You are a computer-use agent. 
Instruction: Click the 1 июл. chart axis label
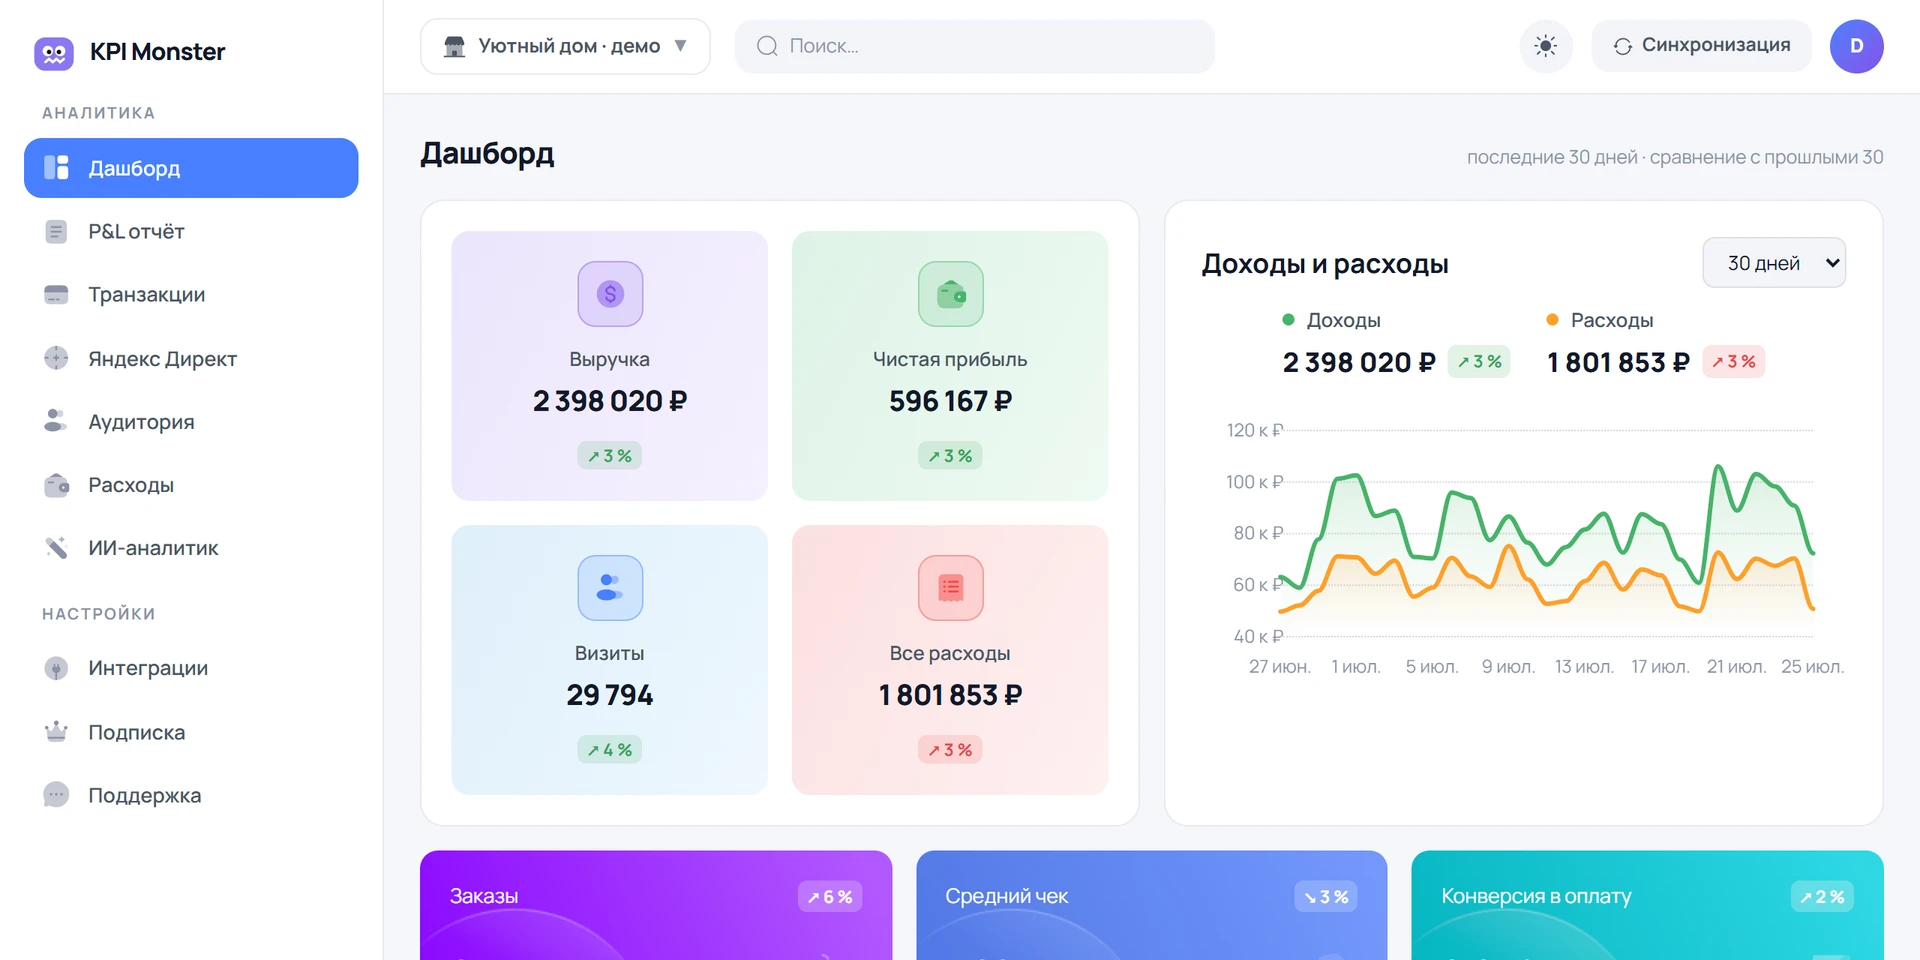(x=1356, y=667)
